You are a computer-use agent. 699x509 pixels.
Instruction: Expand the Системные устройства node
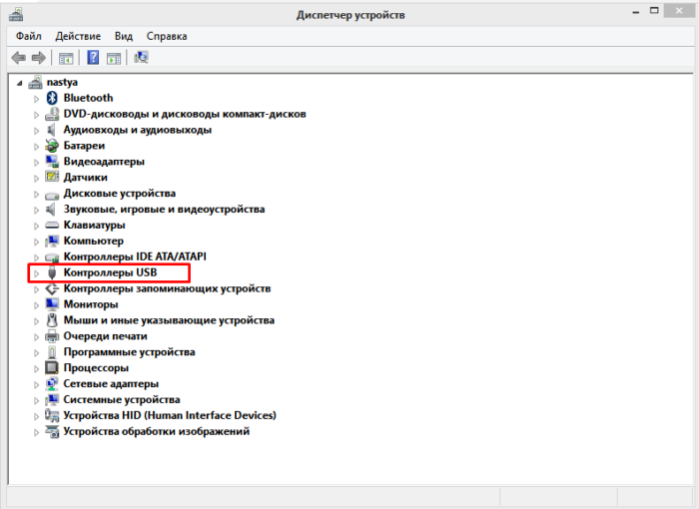point(37,400)
